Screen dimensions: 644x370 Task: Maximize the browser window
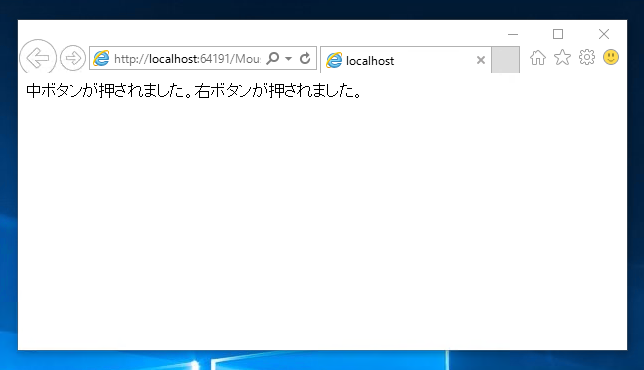(x=558, y=34)
